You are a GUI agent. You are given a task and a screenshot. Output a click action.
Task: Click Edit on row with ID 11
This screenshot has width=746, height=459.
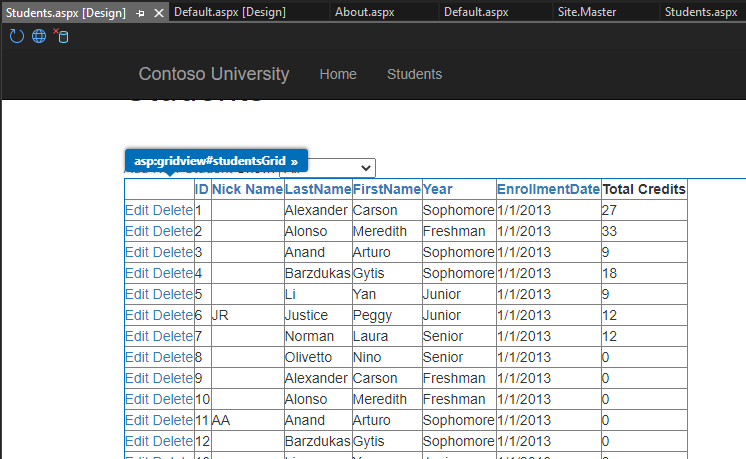click(x=137, y=420)
